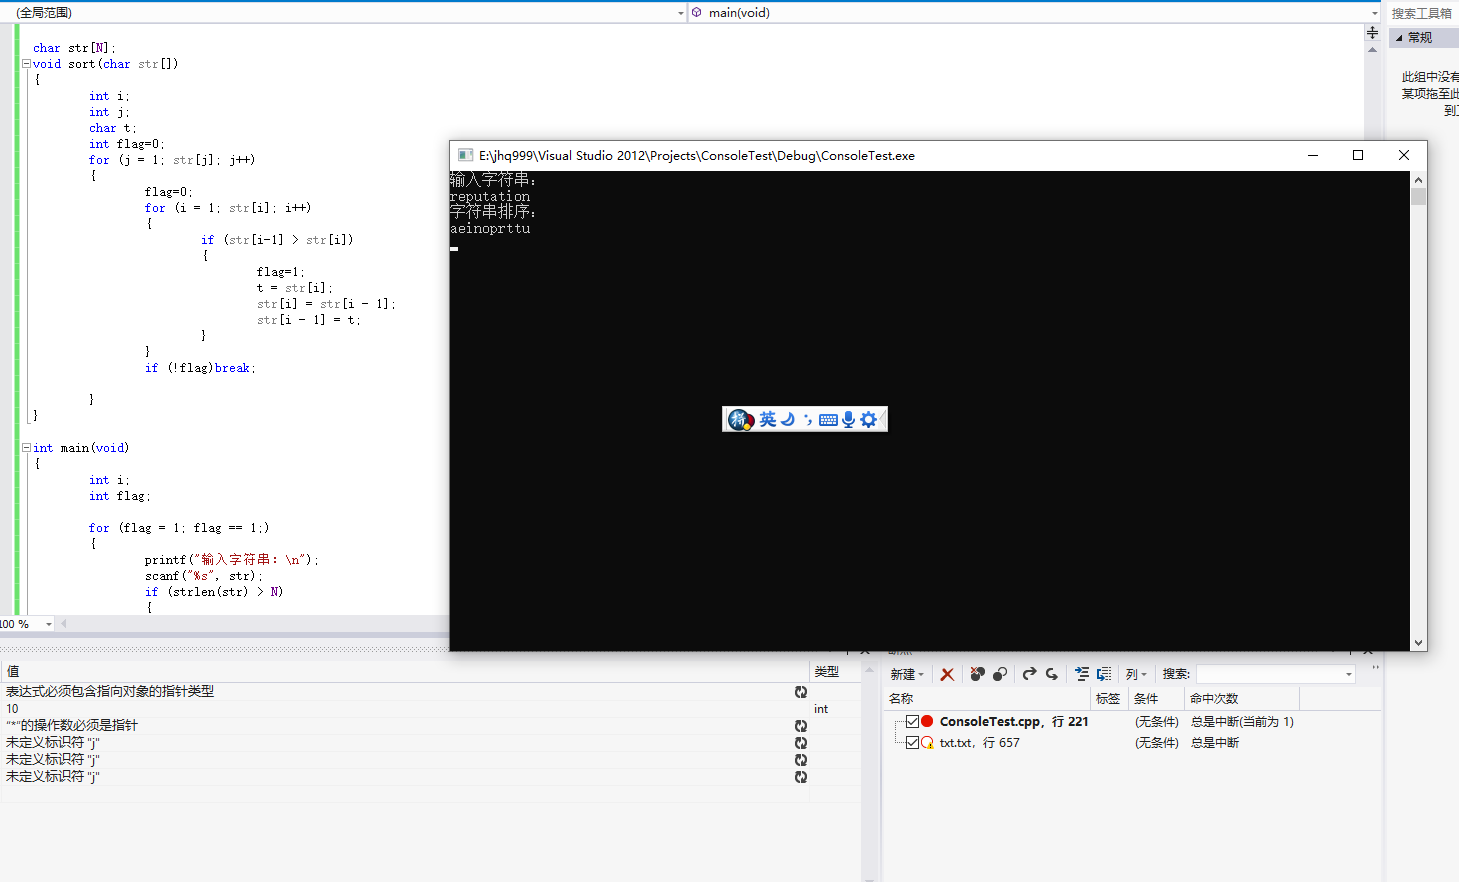Viewport: 1459px width, 882px height.
Task: Select watch row with value 10
Action: click(430, 709)
